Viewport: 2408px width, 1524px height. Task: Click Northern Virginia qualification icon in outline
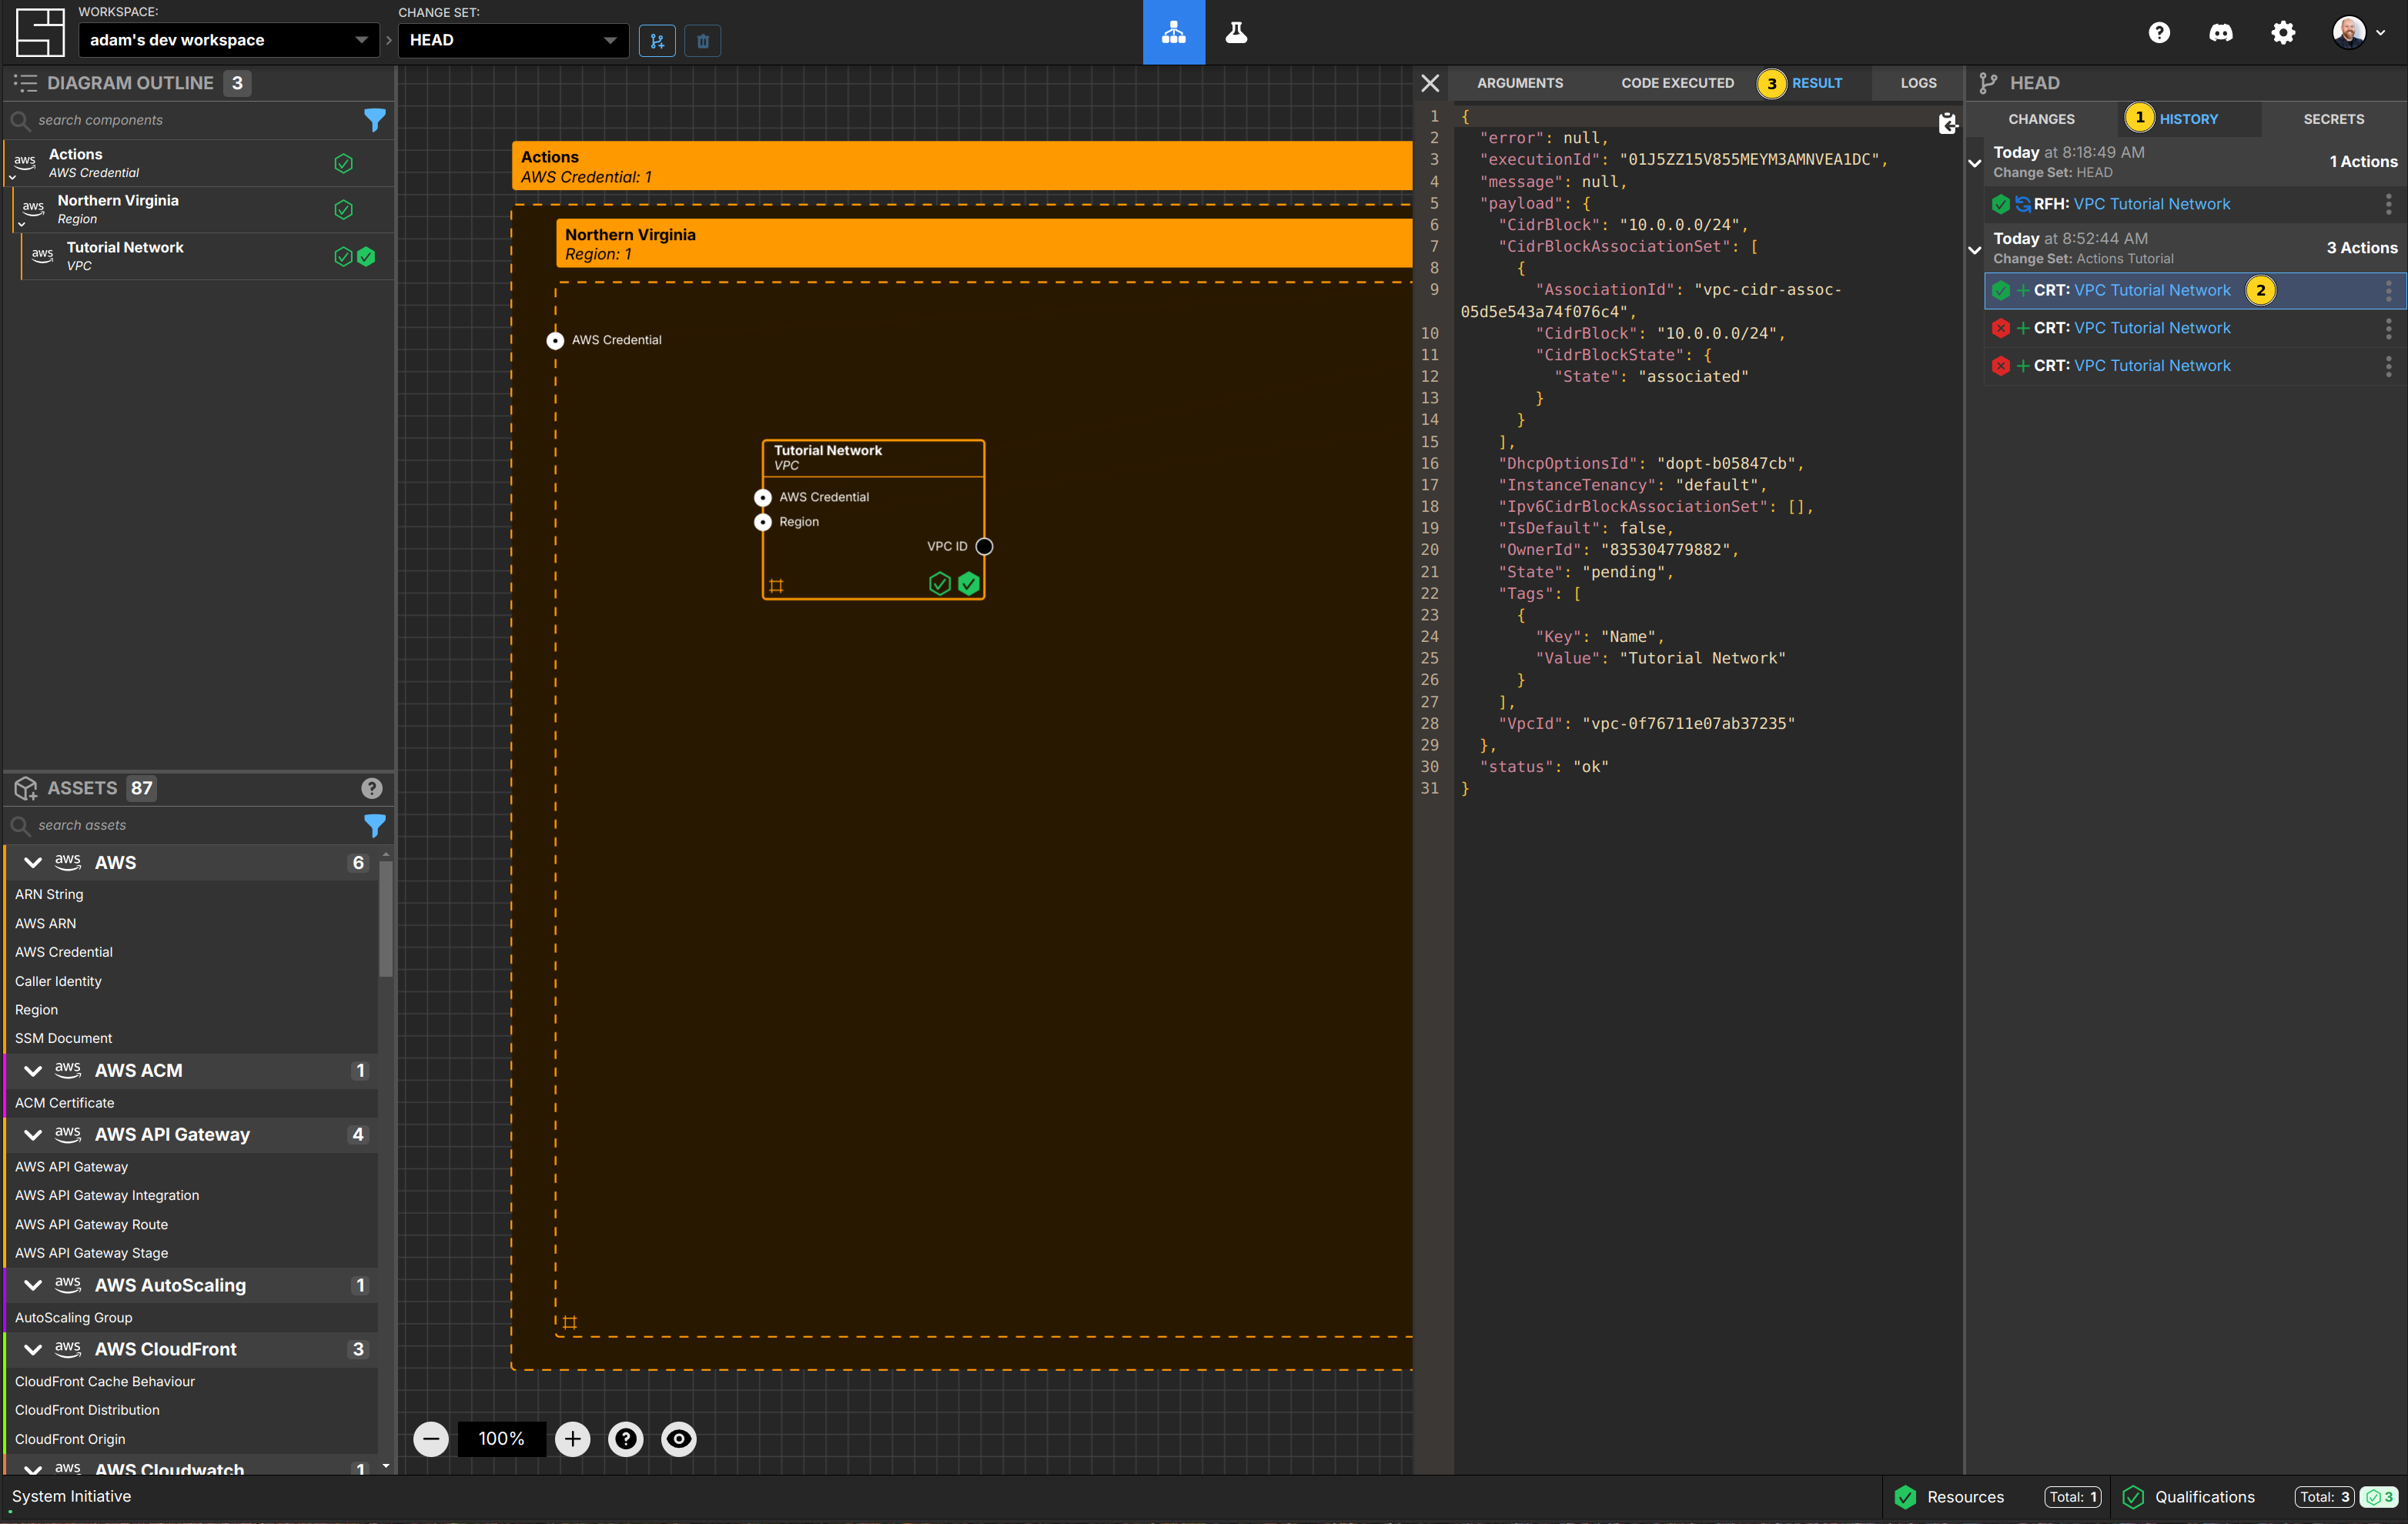[x=343, y=210]
